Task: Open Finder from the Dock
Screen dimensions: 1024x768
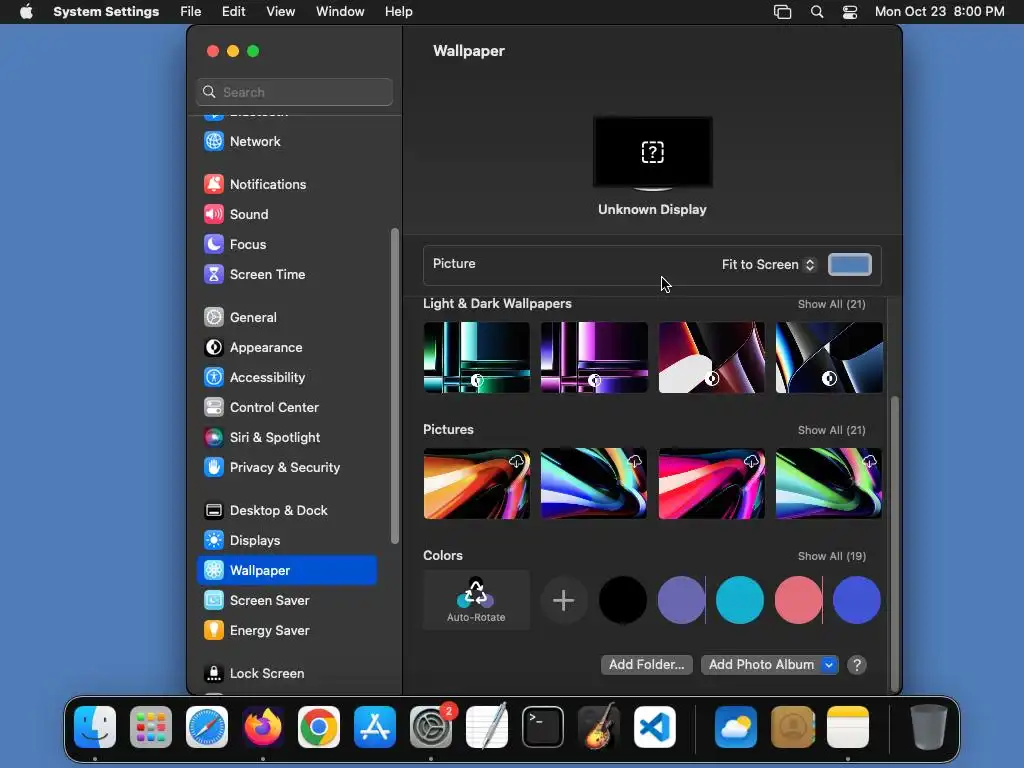Action: pos(95,727)
